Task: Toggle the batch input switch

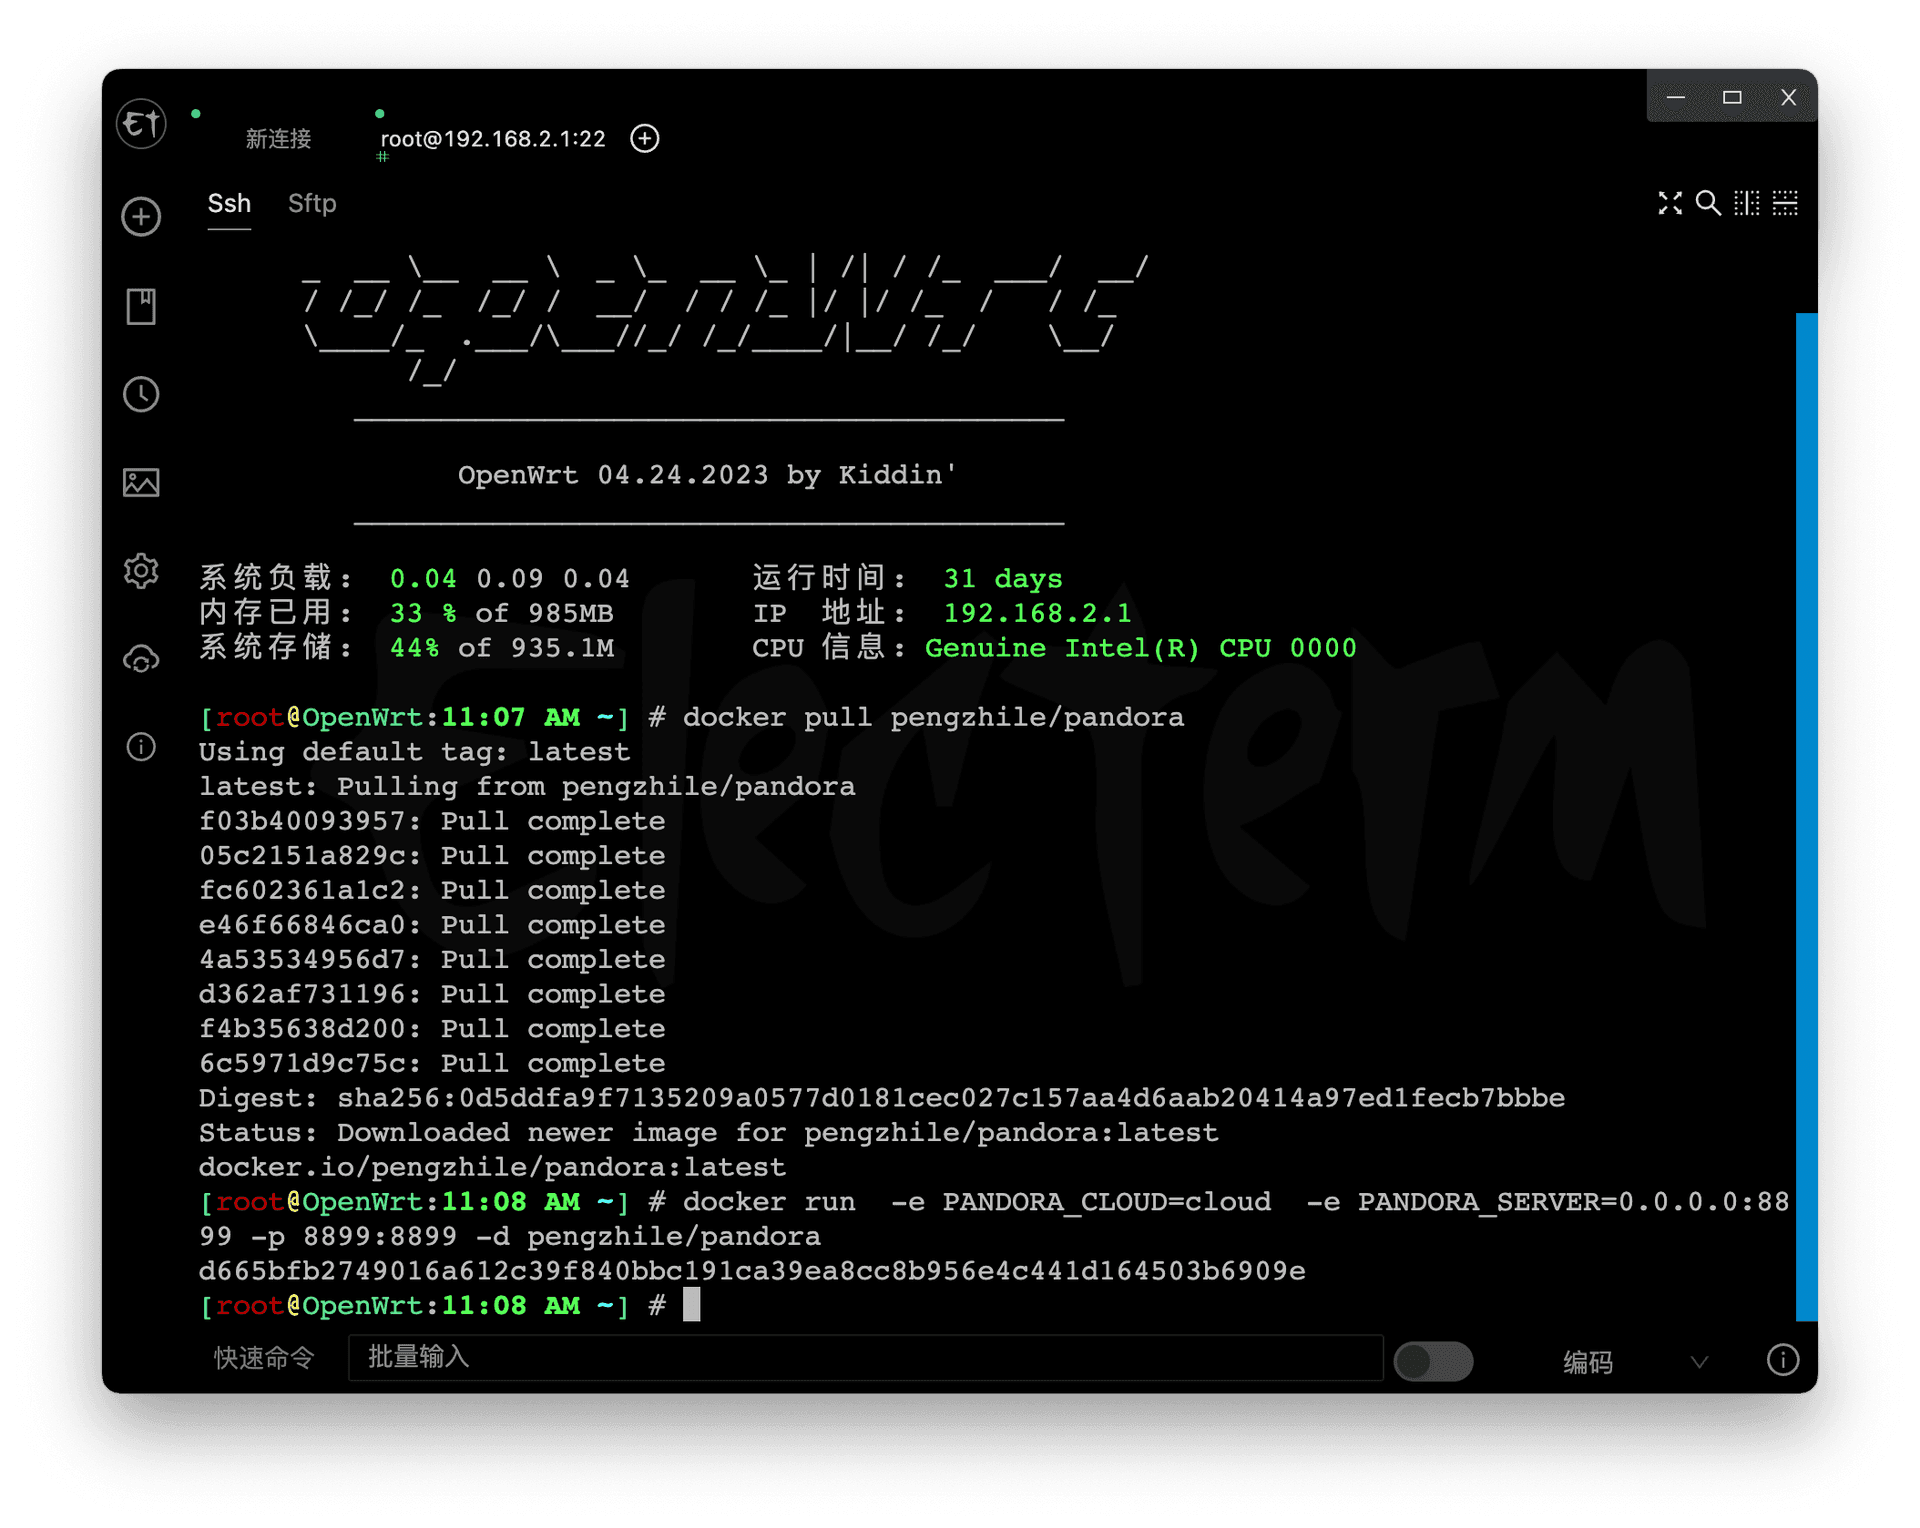Action: [x=1433, y=1361]
